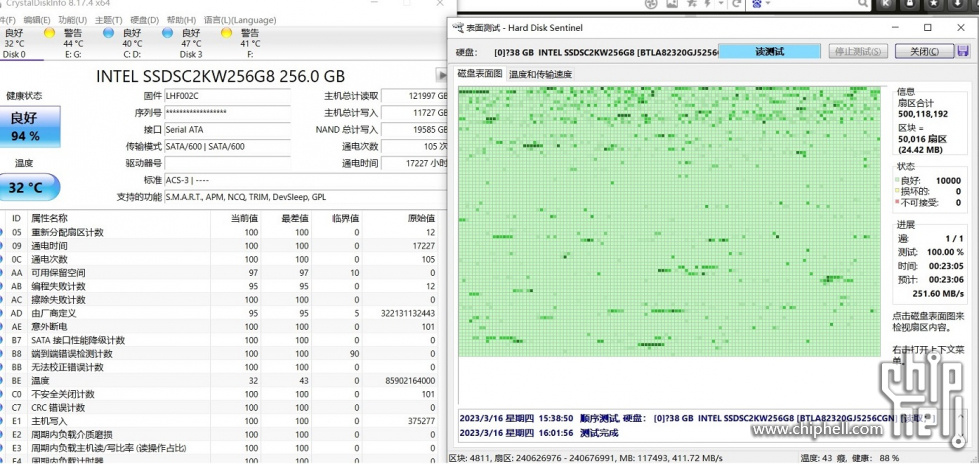Select the blue good disk C: D:
The height and width of the screenshot is (464, 979).
[124, 43]
